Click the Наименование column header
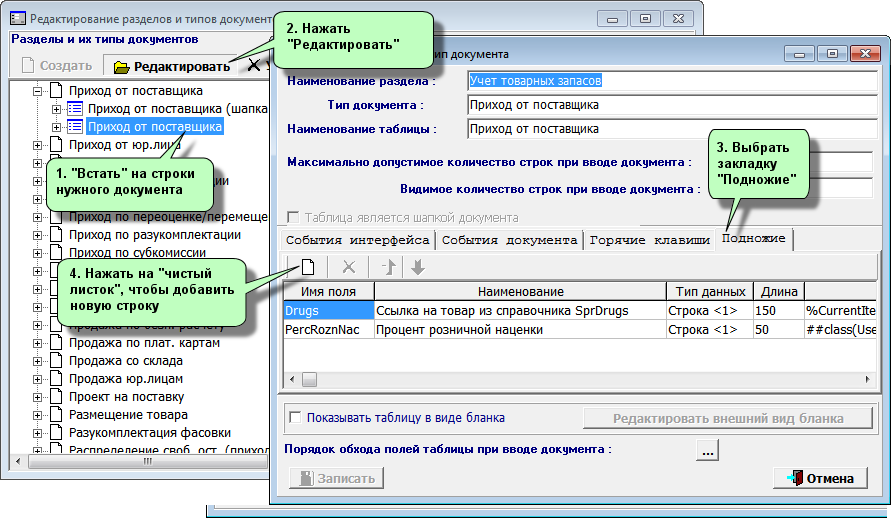This screenshot has width=891, height=518. point(520,291)
